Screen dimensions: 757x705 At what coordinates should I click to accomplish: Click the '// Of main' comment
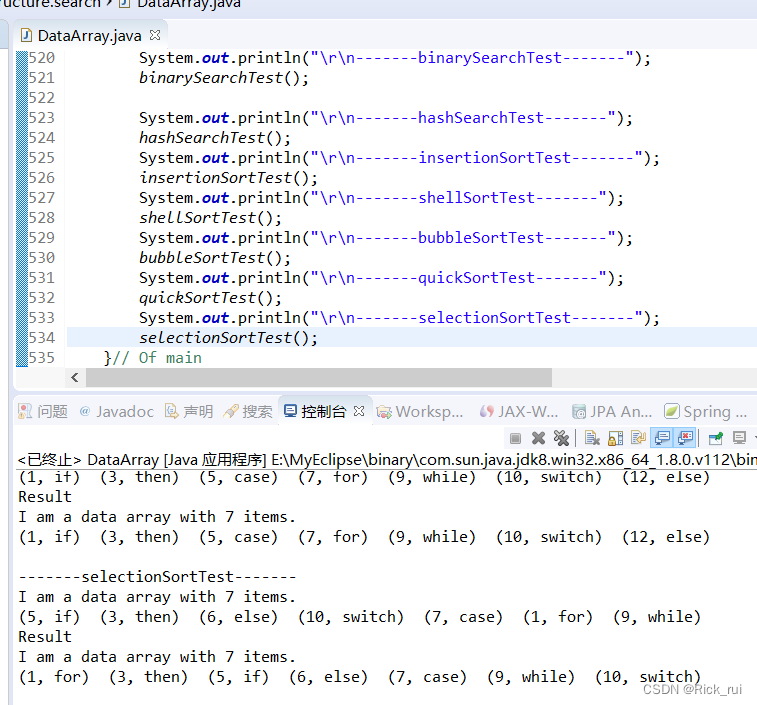157,358
